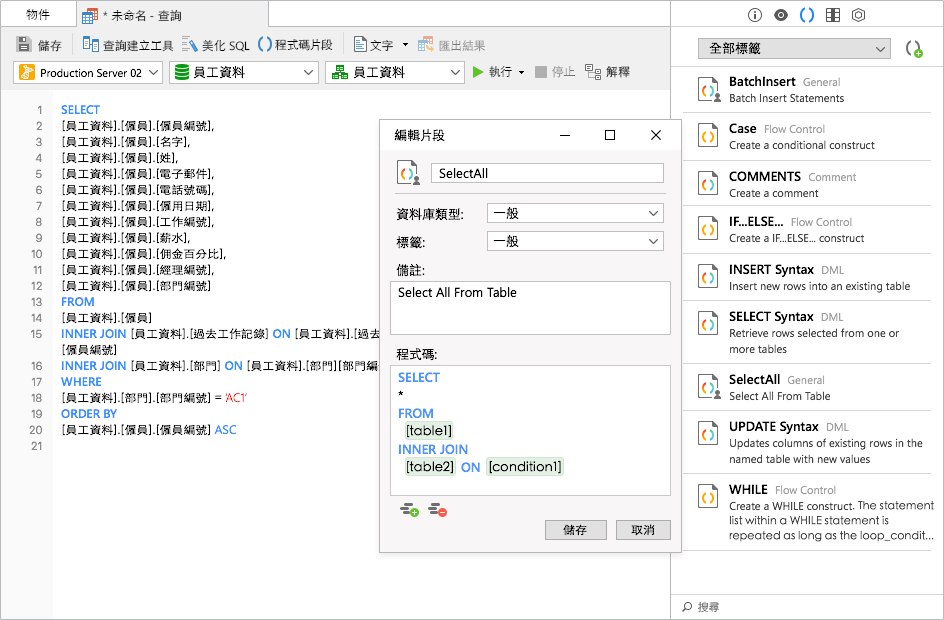Expand the Run (執行) options arrow

pyautogui.click(x=521, y=72)
